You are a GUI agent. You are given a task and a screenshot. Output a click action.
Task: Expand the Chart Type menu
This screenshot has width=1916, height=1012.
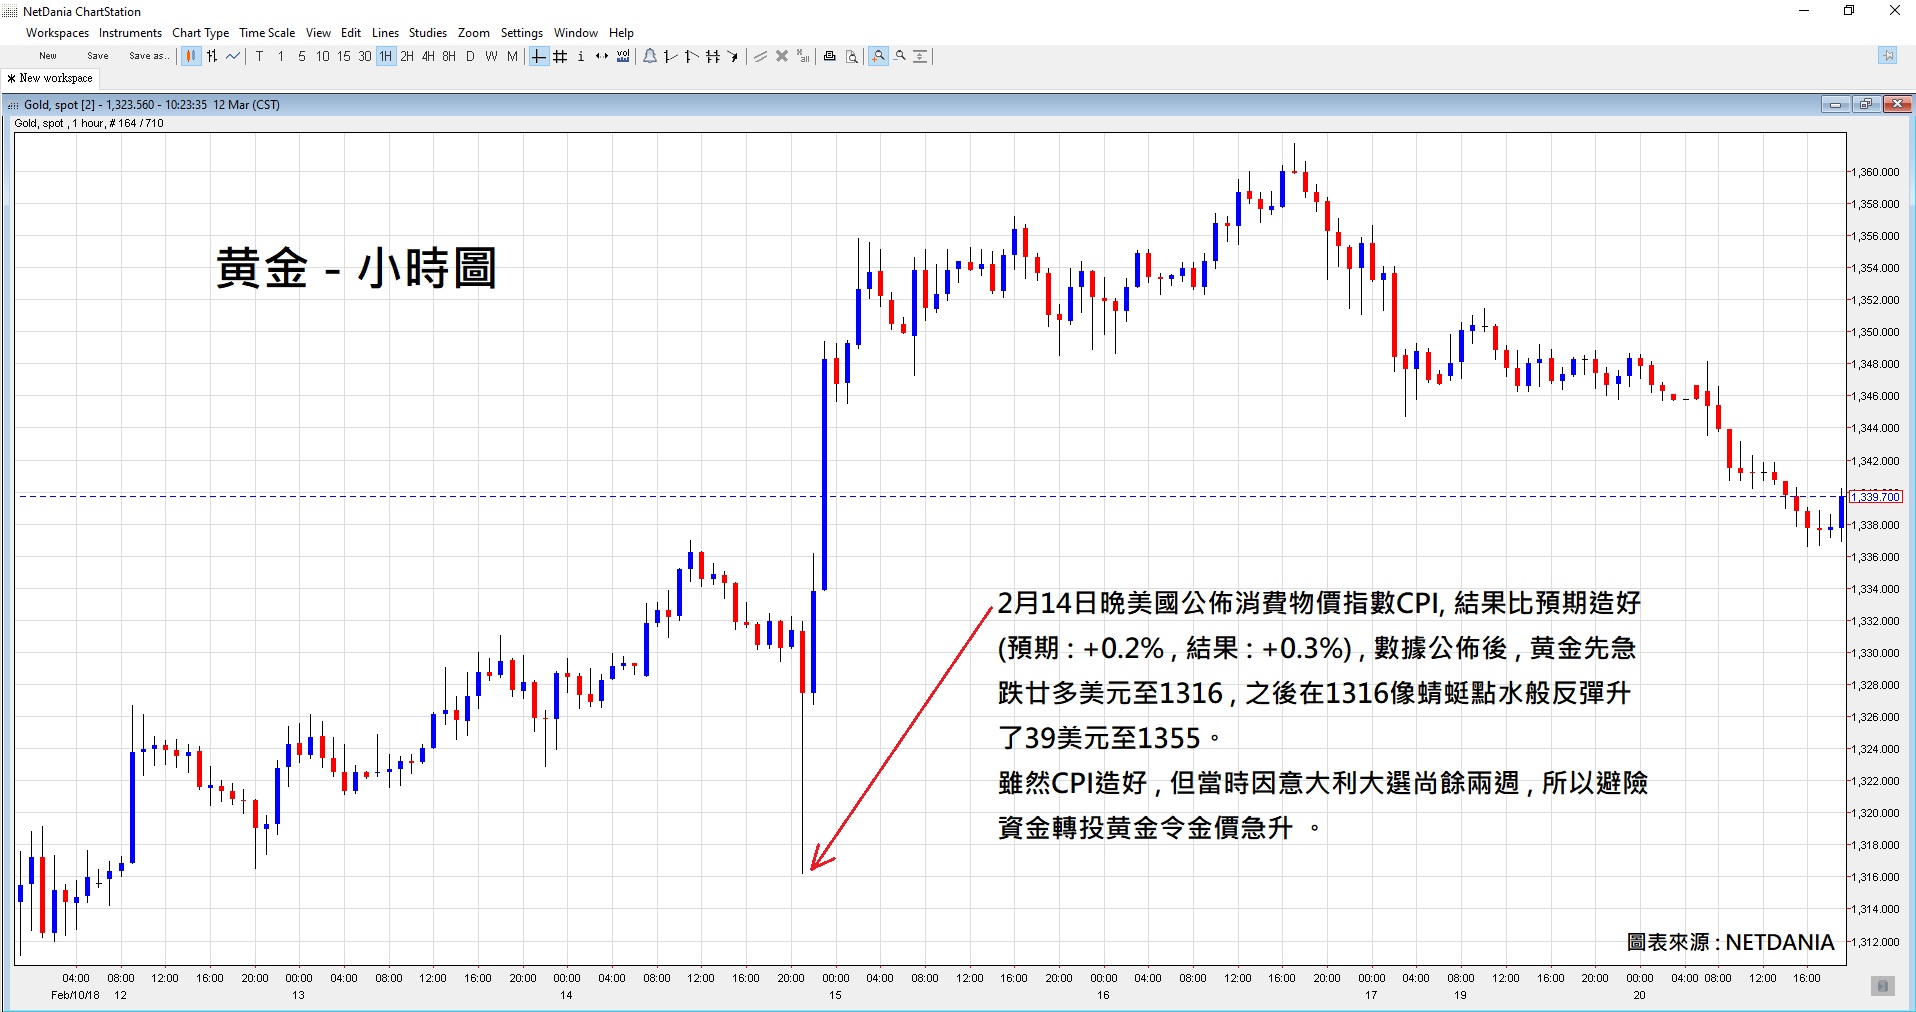click(200, 33)
